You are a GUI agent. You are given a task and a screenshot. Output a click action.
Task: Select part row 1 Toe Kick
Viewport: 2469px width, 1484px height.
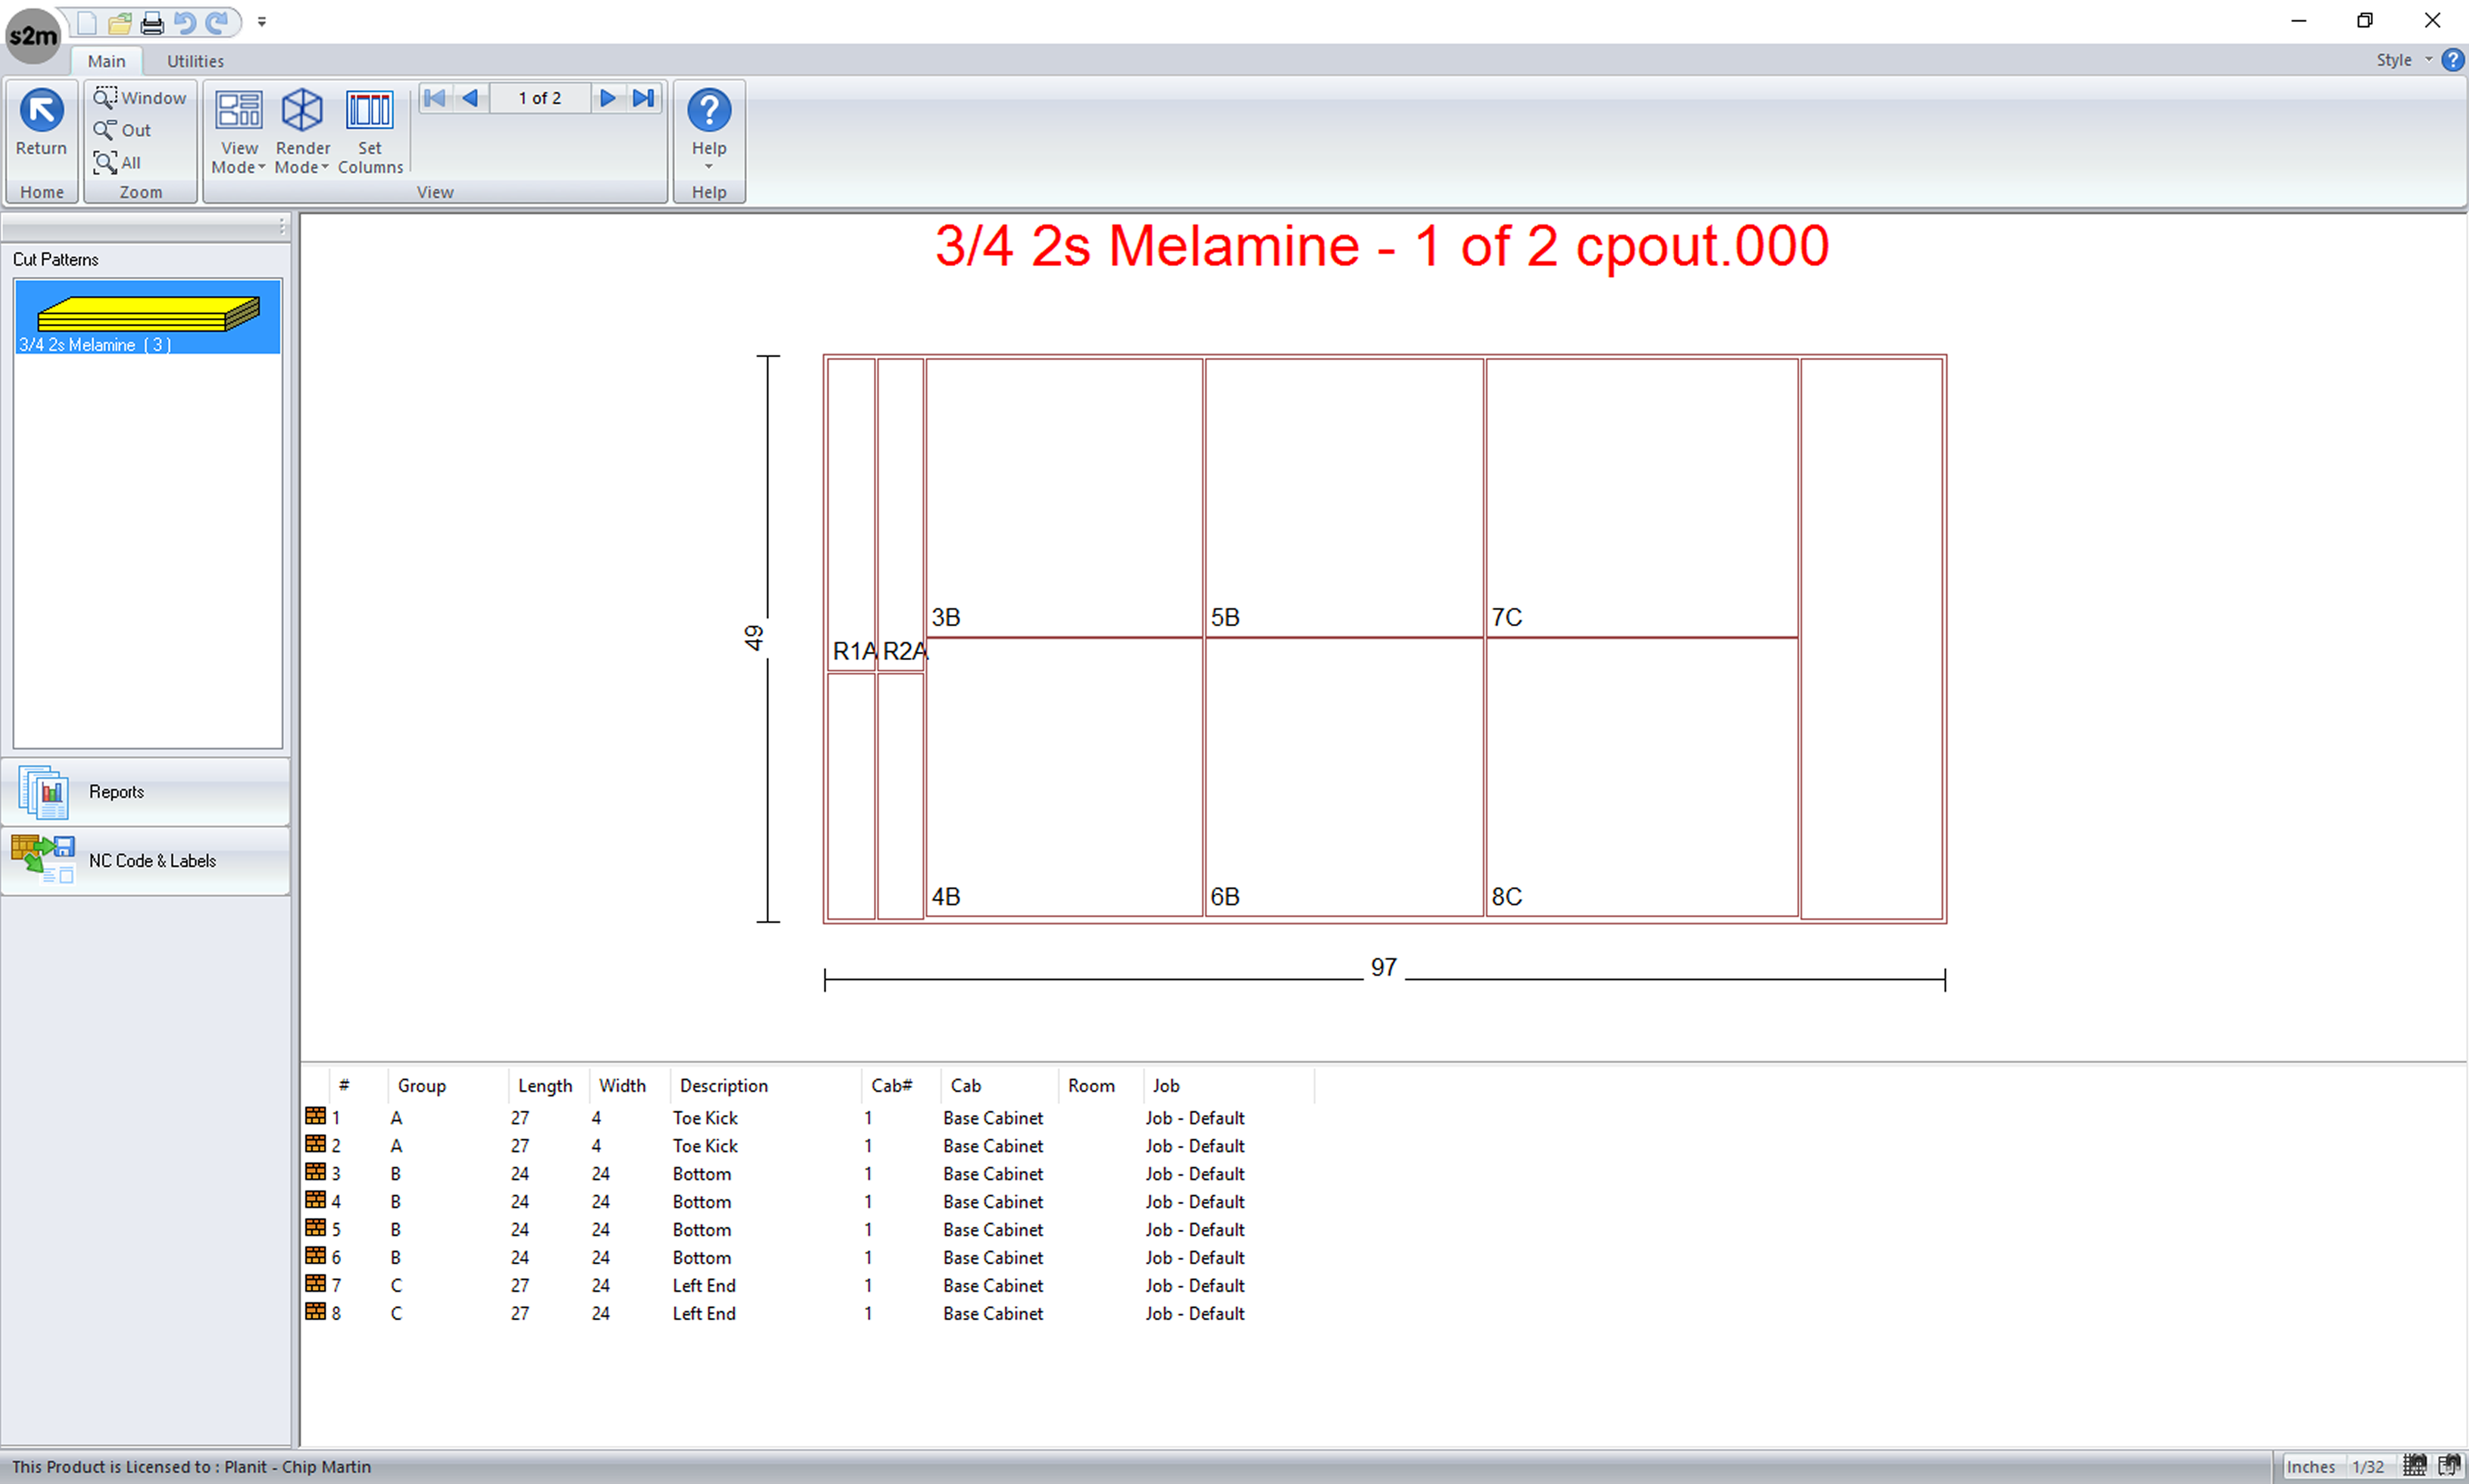(x=808, y=1118)
